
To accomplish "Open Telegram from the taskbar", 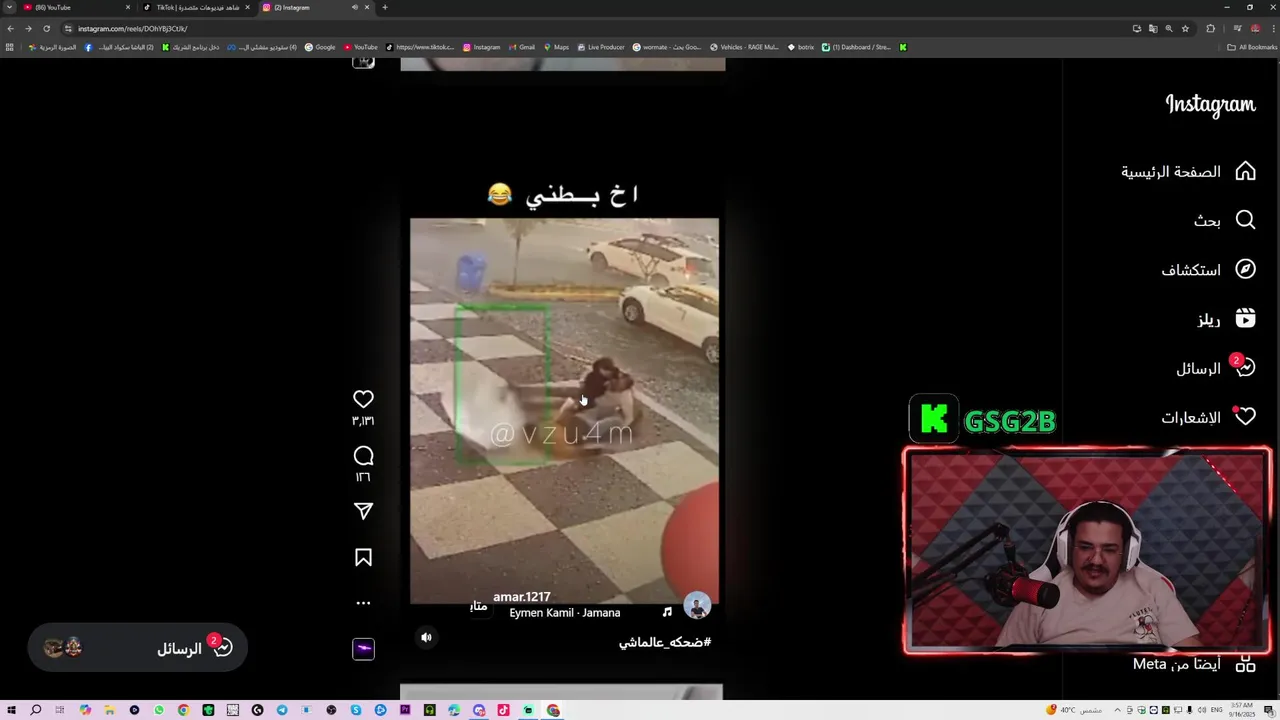I will [282, 710].
